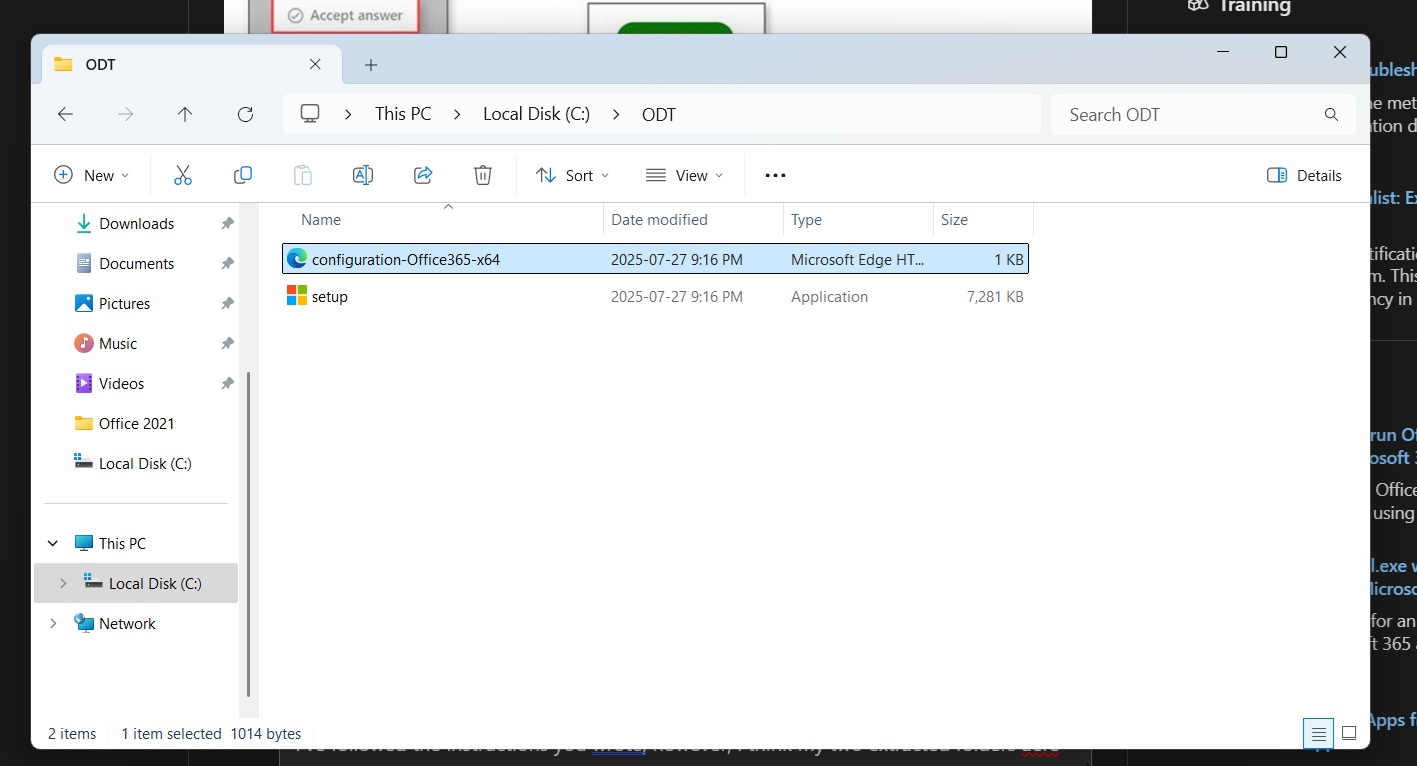The width and height of the screenshot is (1417, 766).
Task: Add a new tab with plus icon
Action: point(371,65)
